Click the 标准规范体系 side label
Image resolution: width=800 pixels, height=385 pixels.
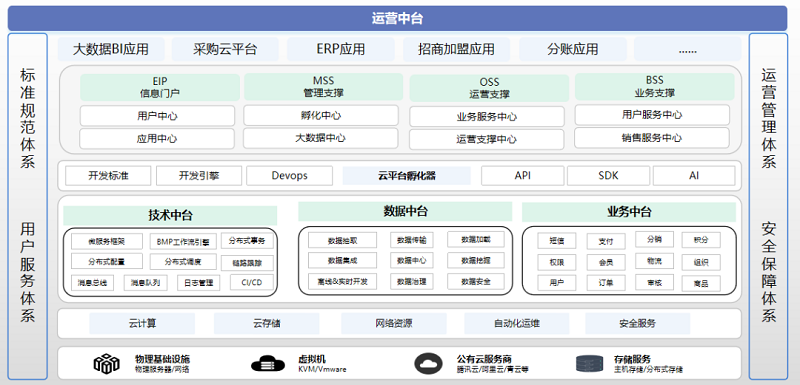pyautogui.click(x=28, y=118)
